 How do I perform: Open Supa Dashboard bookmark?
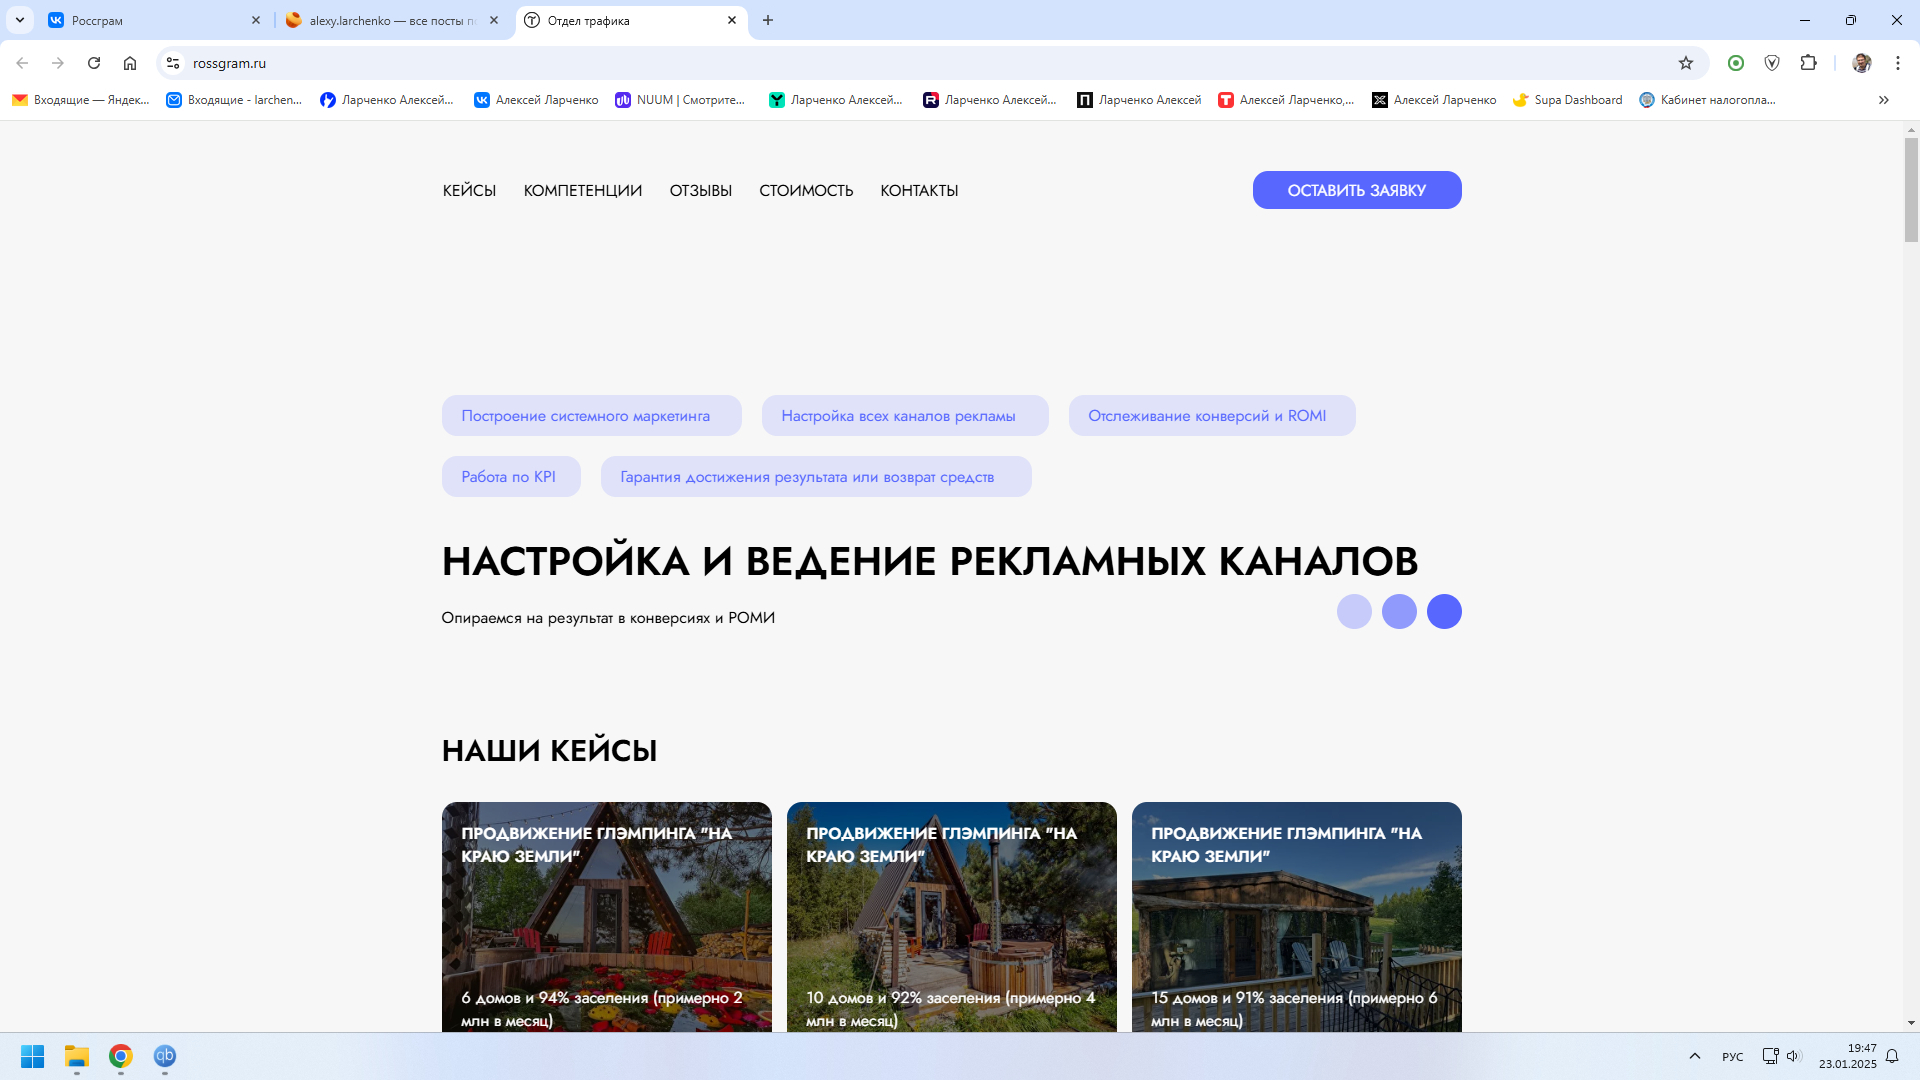click(x=1567, y=100)
